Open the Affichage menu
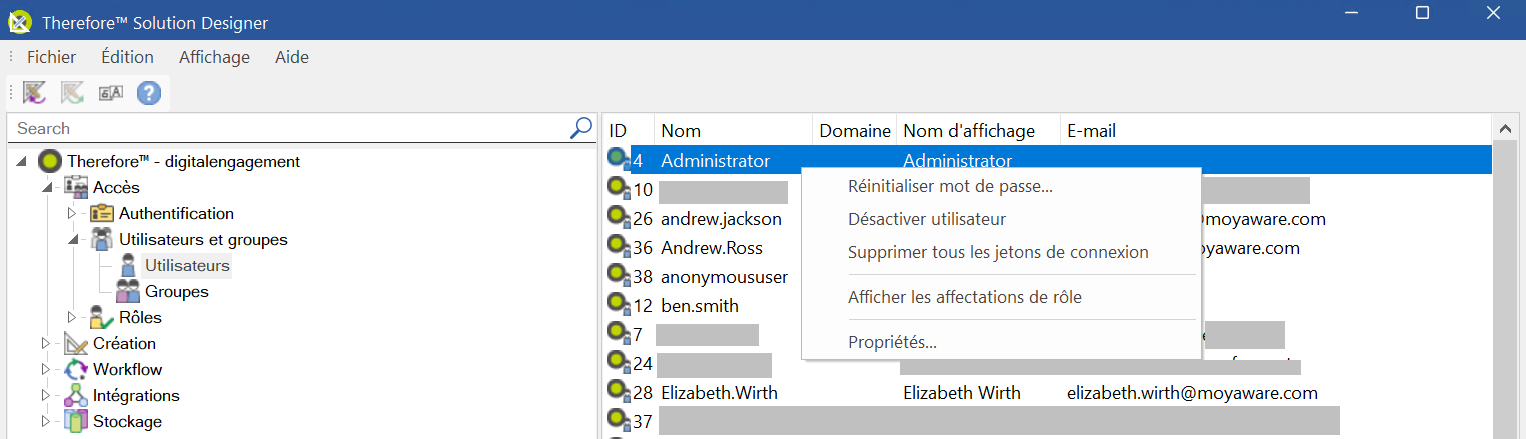 pyautogui.click(x=214, y=57)
